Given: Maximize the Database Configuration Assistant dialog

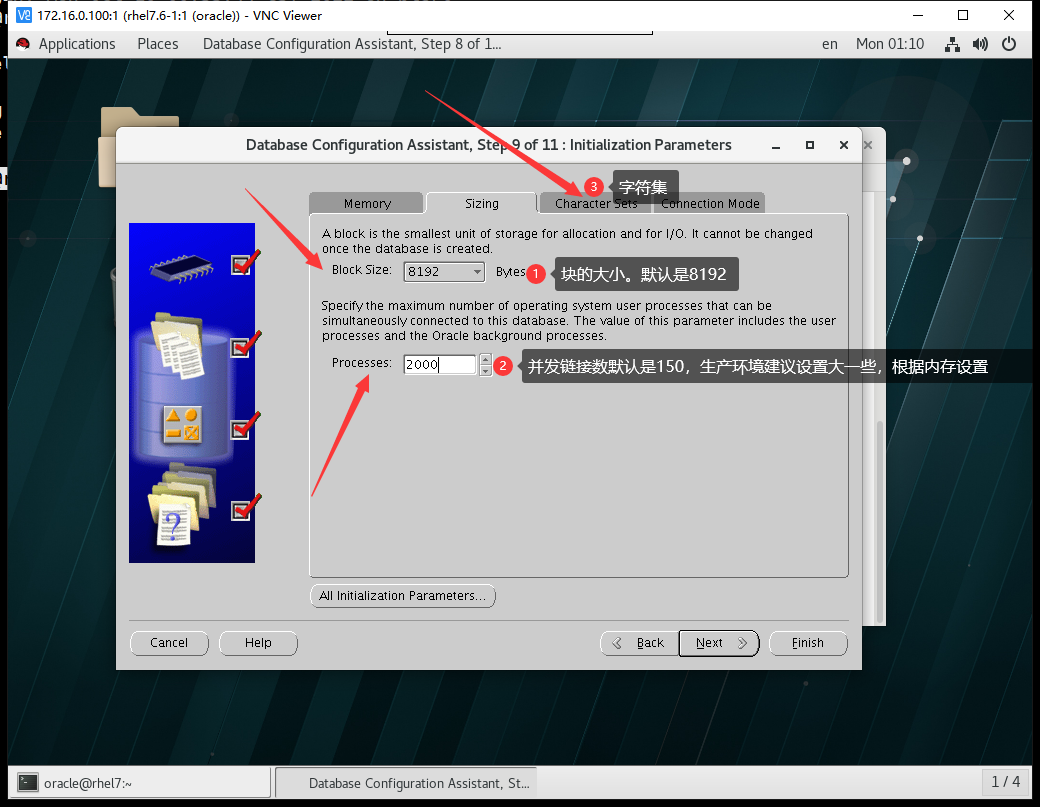Looking at the screenshot, I should click(x=810, y=145).
